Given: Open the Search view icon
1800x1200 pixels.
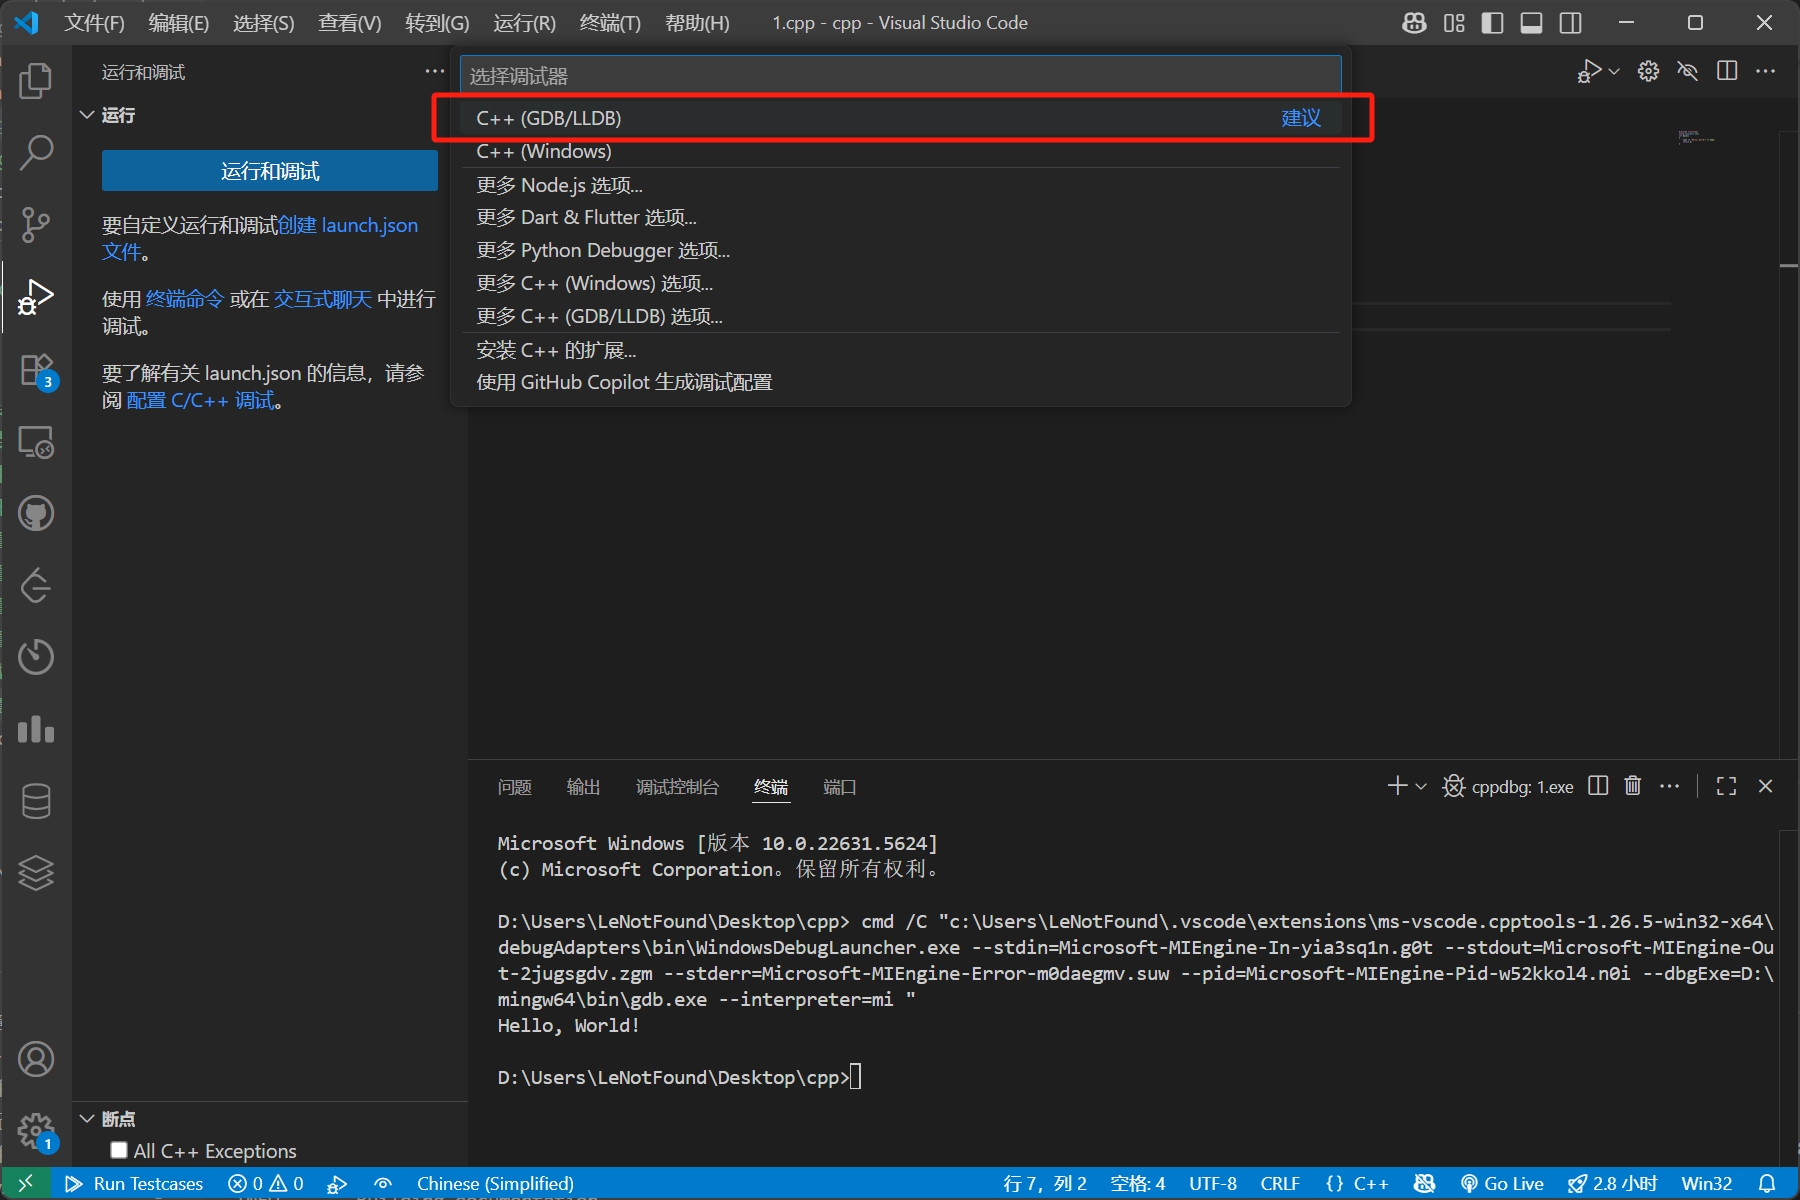Looking at the screenshot, I should (36, 153).
